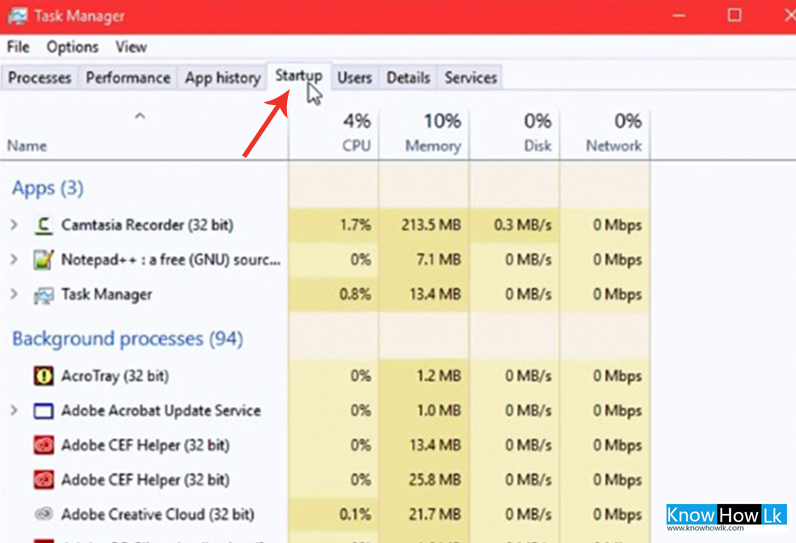Viewport: 796px width, 543px height.
Task: Click the Adobe Creative Cloud icon
Action: [44, 514]
